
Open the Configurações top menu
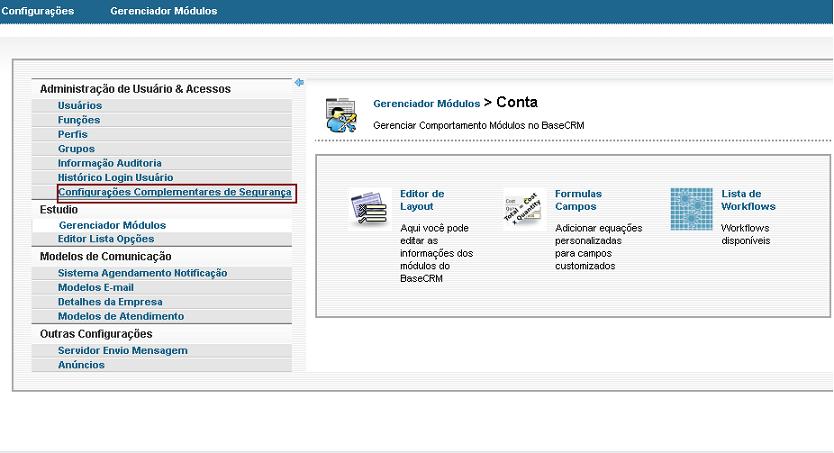(x=38, y=11)
